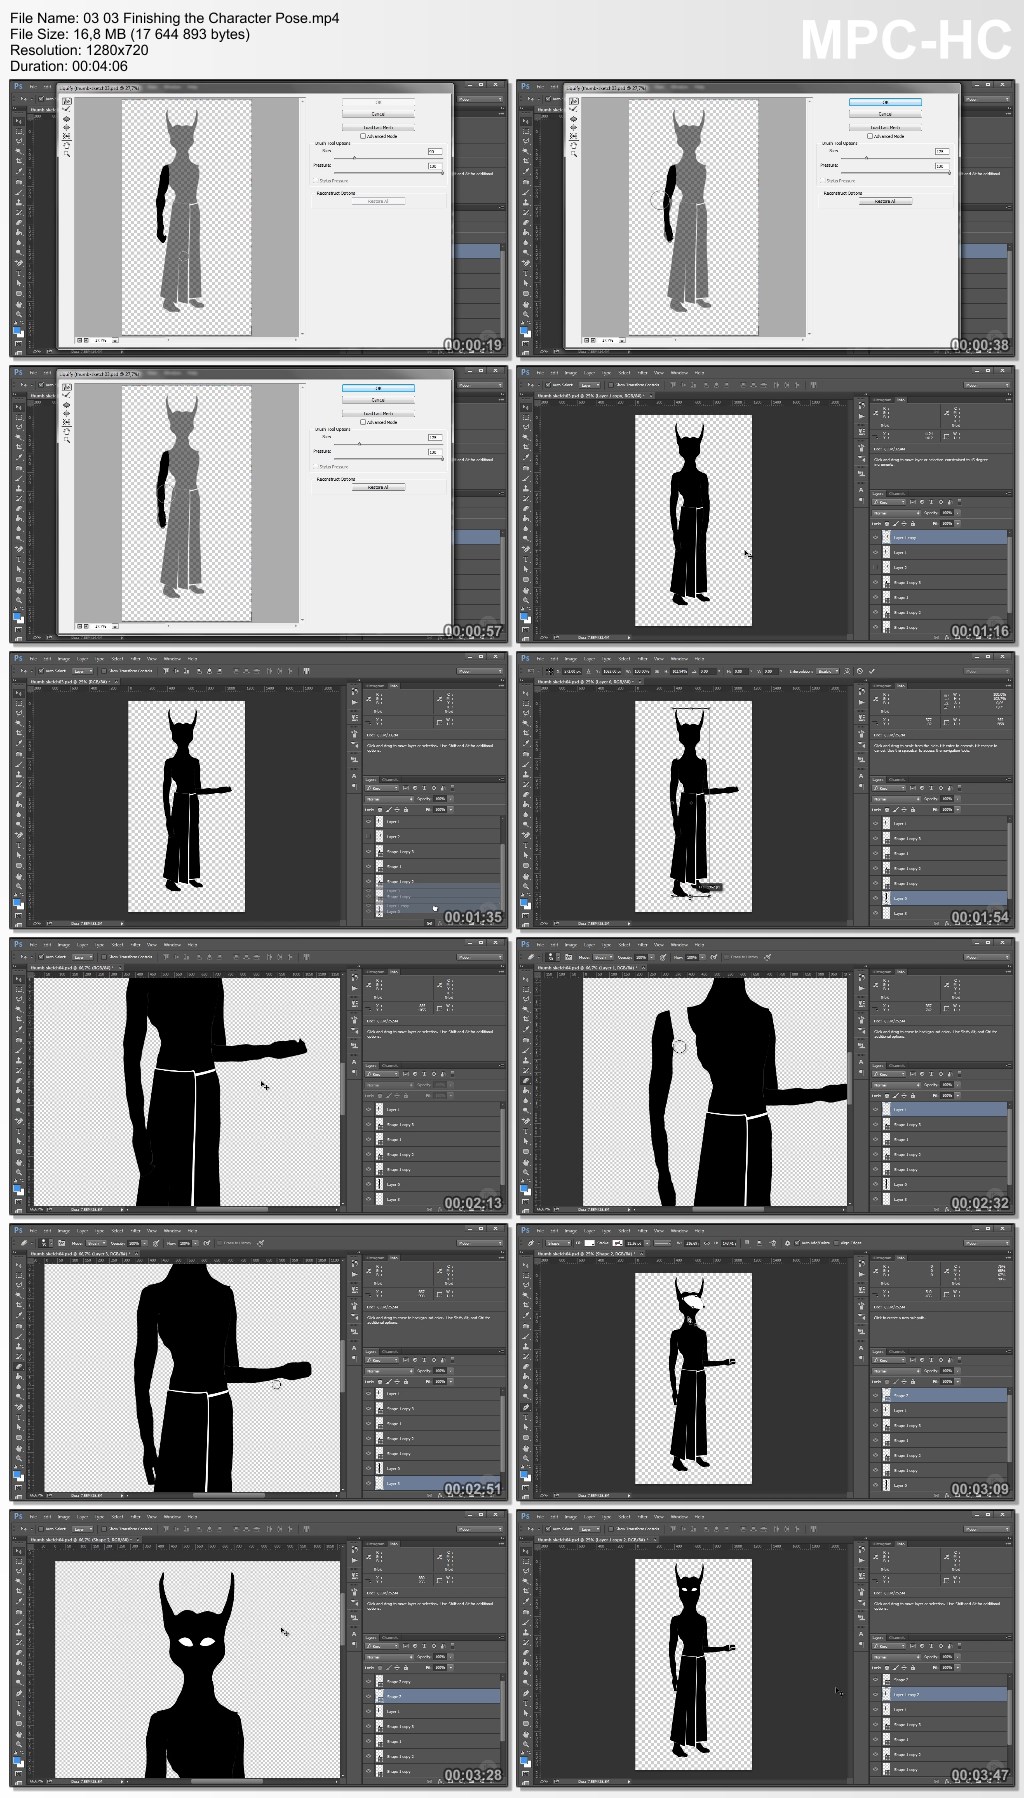Image resolution: width=1024 pixels, height=1798 pixels.
Task: Enable Advanced Mode checkbox in the 00:00:19 frame
Action: 363,136
